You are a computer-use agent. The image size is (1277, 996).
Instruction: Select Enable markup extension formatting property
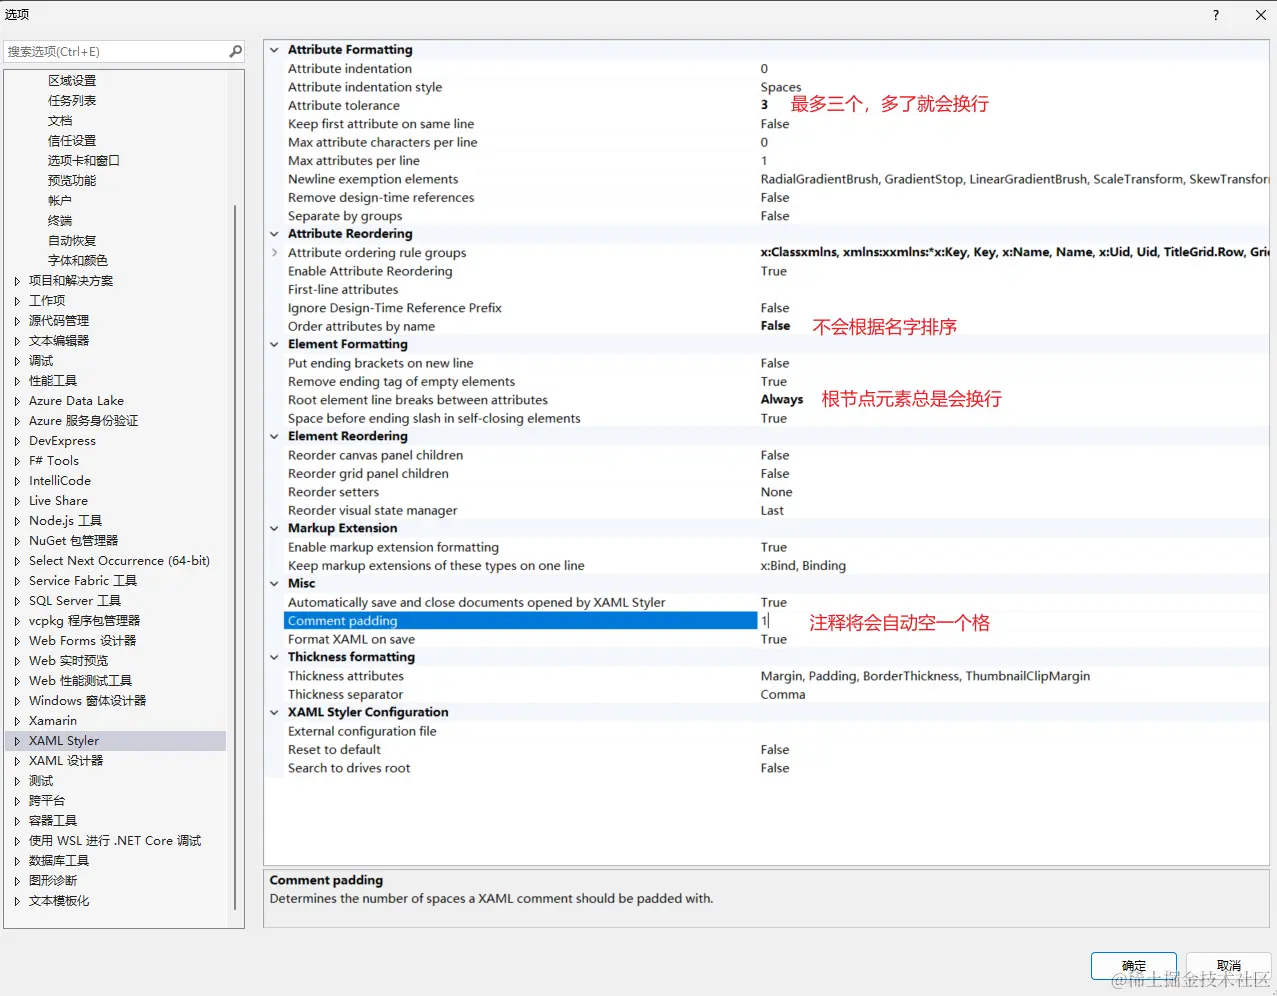(x=393, y=547)
